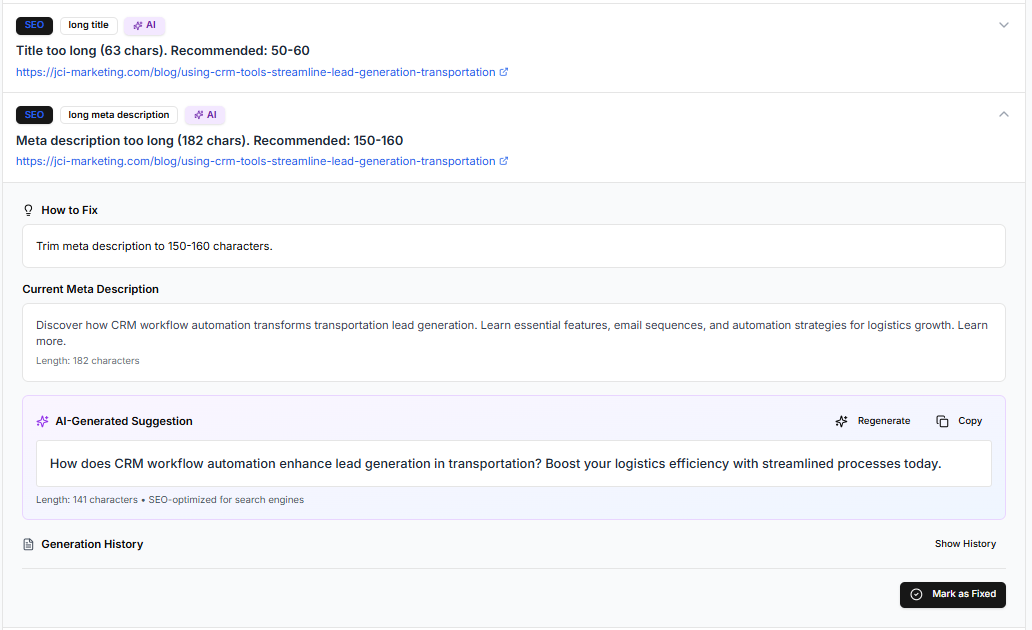The height and width of the screenshot is (630, 1032).
Task: Select the "long meta description" tag
Action: coord(119,115)
